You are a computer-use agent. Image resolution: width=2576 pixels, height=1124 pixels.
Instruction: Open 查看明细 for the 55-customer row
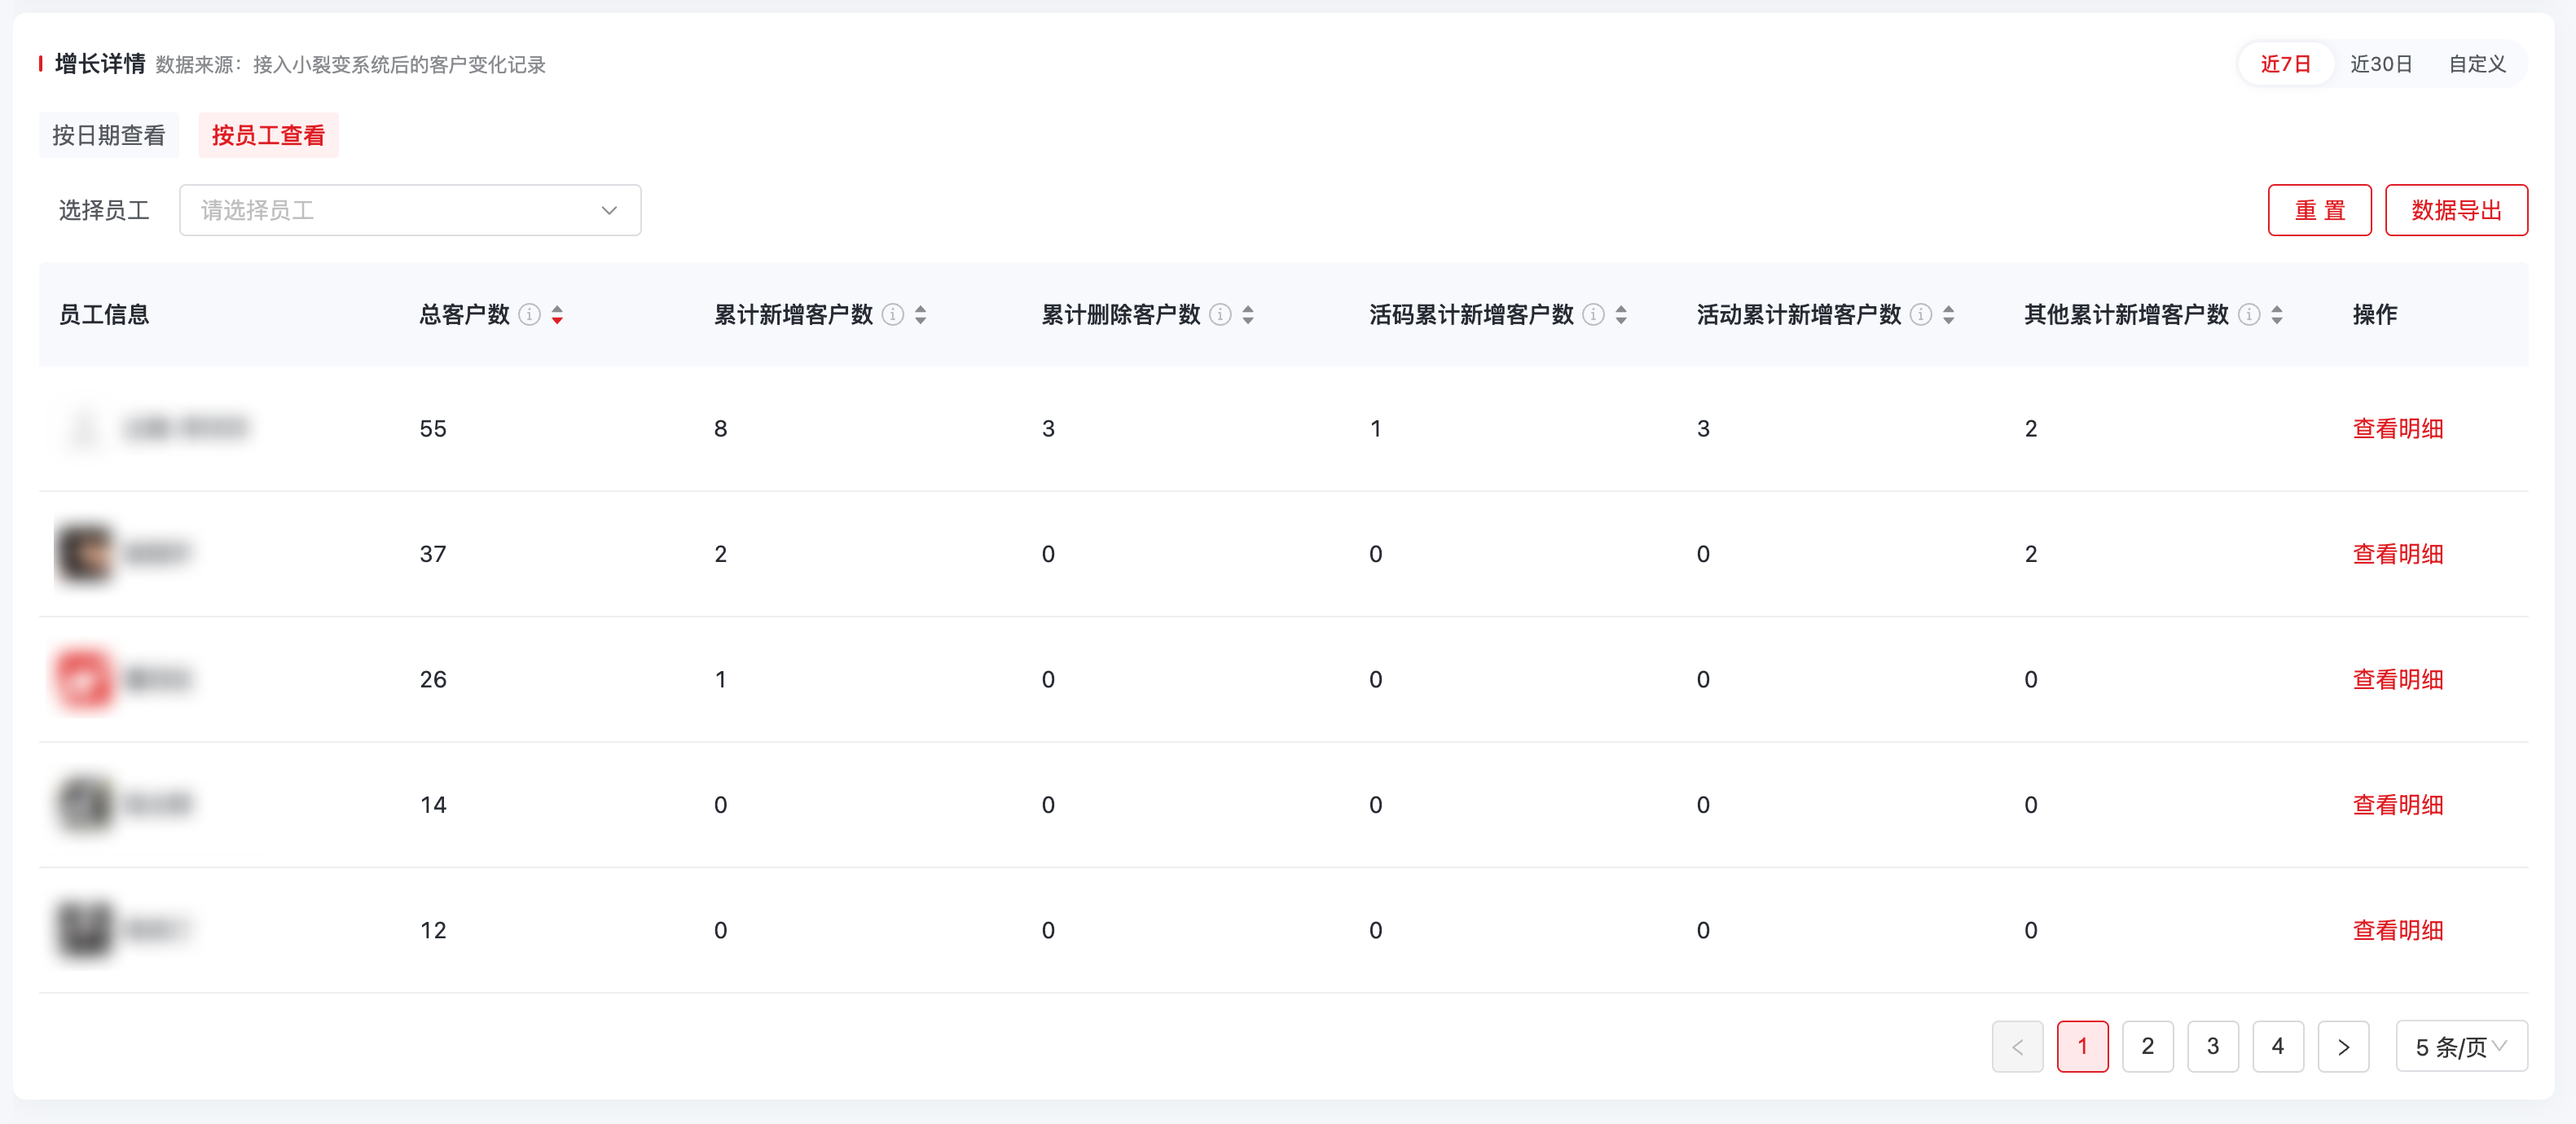(2397, 429)
